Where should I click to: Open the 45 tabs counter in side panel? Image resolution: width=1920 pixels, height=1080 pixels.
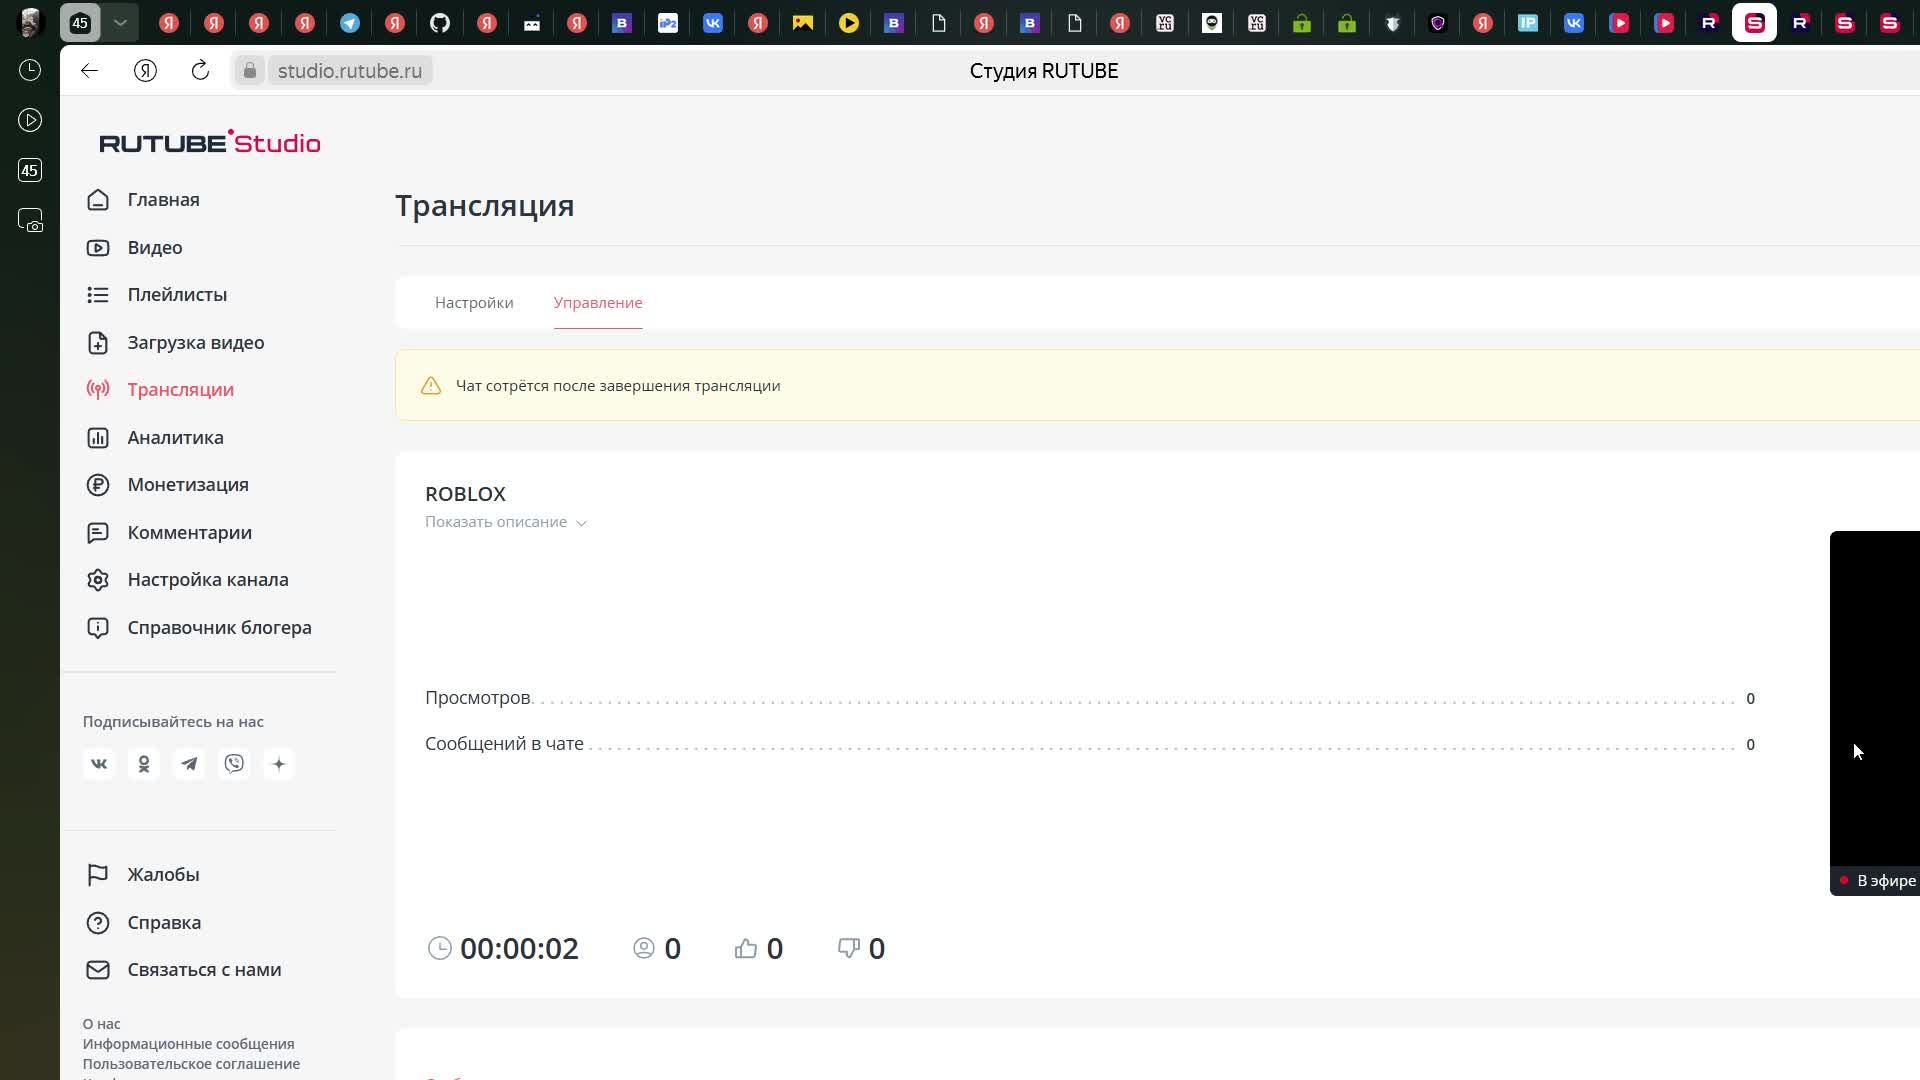coord(30,170)
